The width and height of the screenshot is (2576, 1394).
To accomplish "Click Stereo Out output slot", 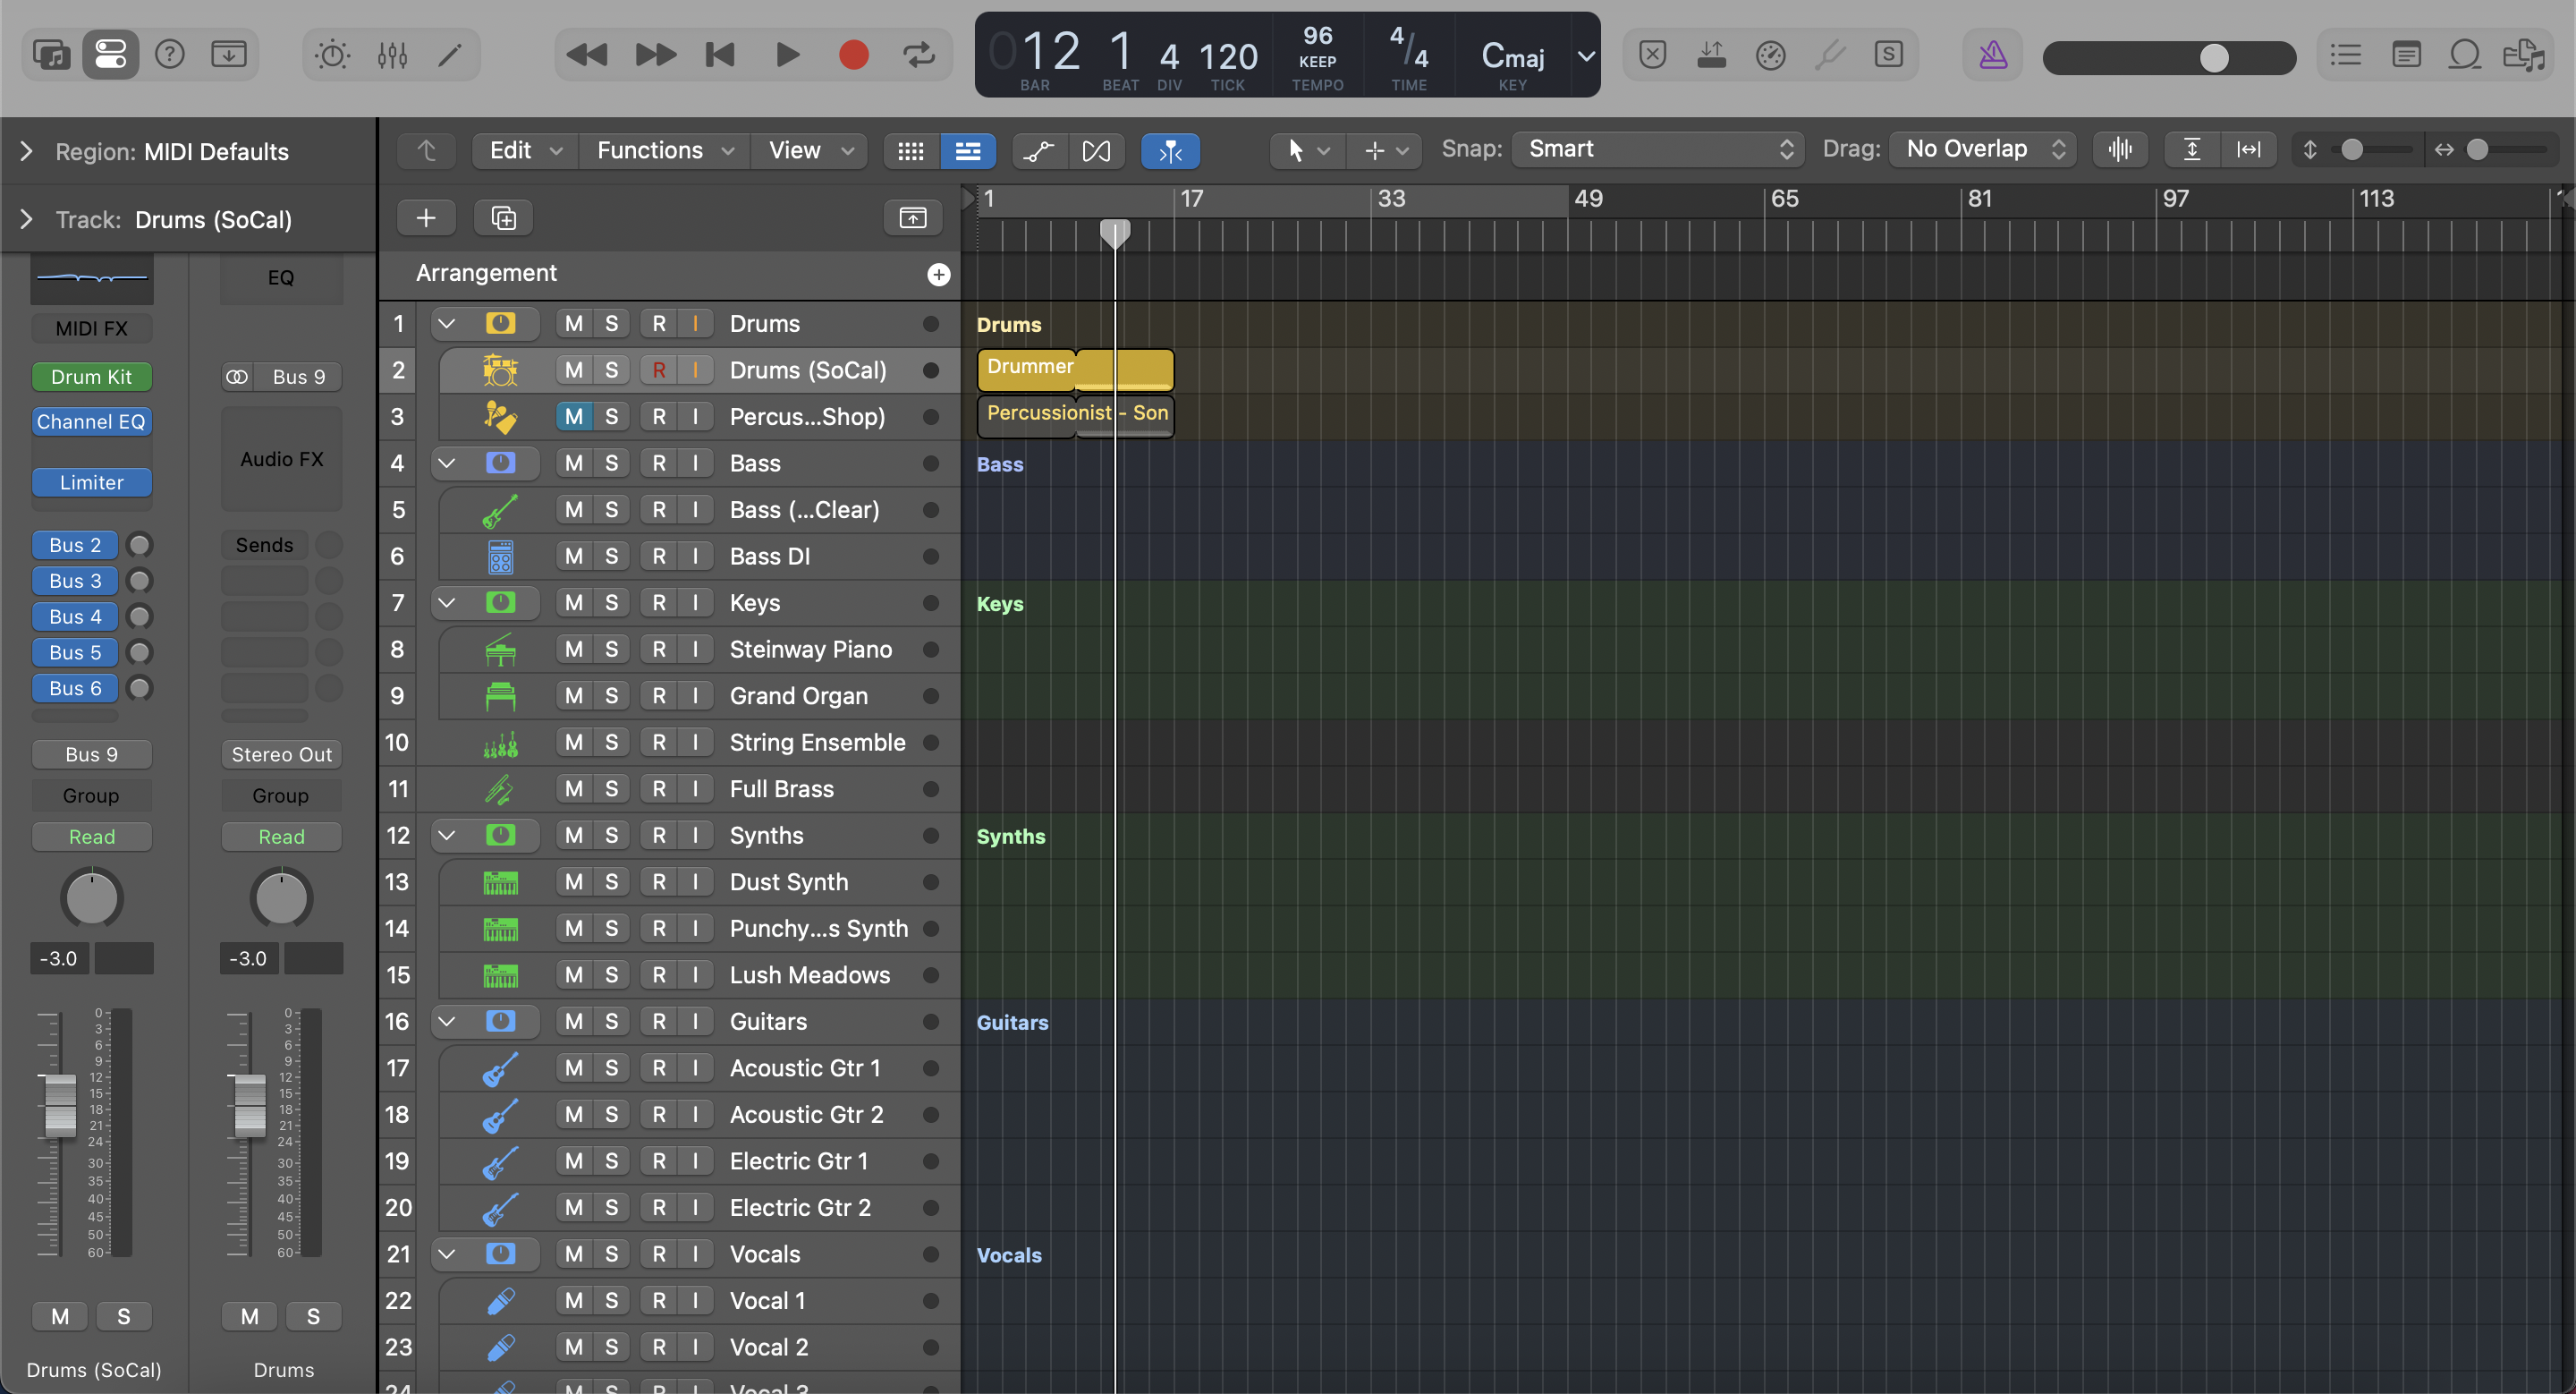I will (x=281, y=755).
